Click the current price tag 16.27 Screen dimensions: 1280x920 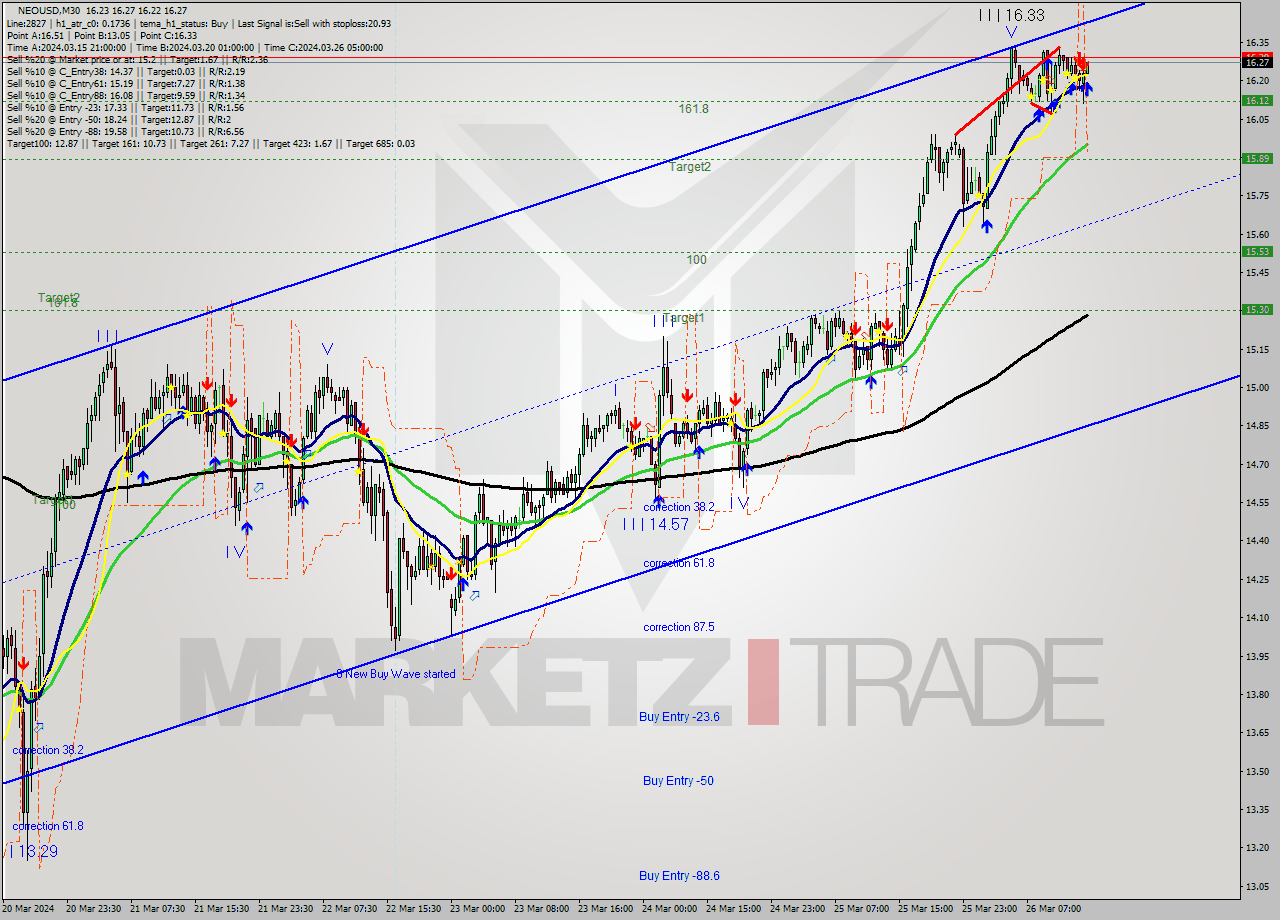click(x=1257, y=62)
